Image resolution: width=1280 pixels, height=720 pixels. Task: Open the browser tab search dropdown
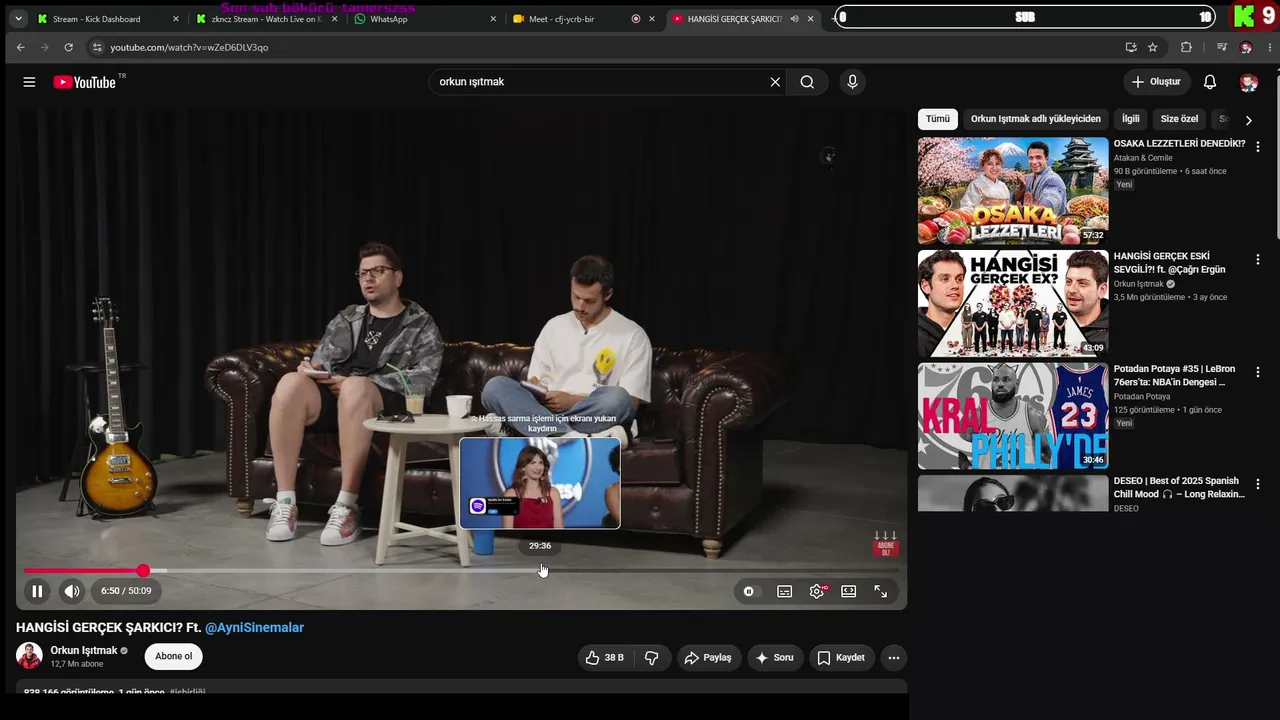tap(17, 19)
